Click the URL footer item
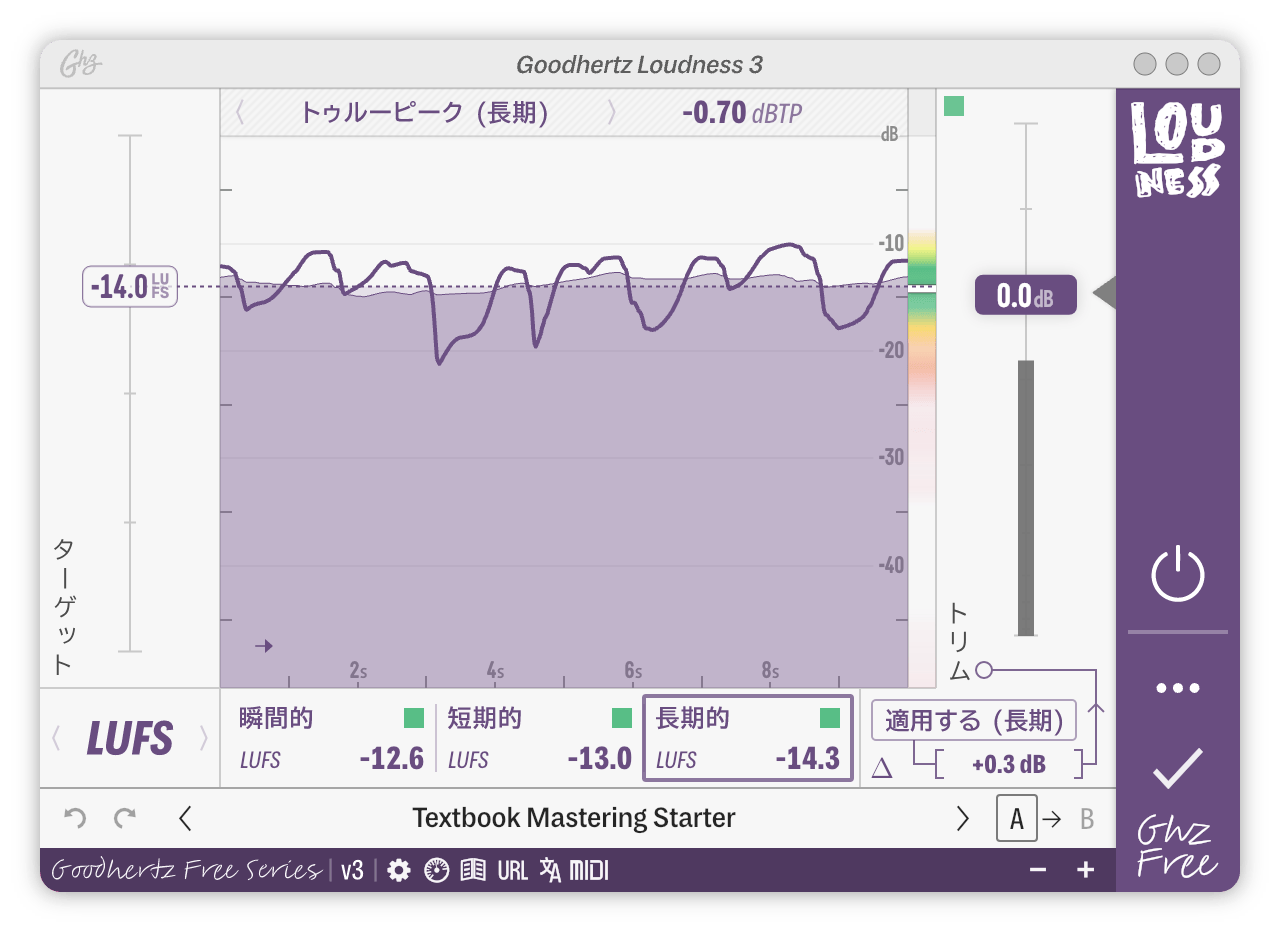Viewport: 1280px width, 932px height. [x=512, y=871]
